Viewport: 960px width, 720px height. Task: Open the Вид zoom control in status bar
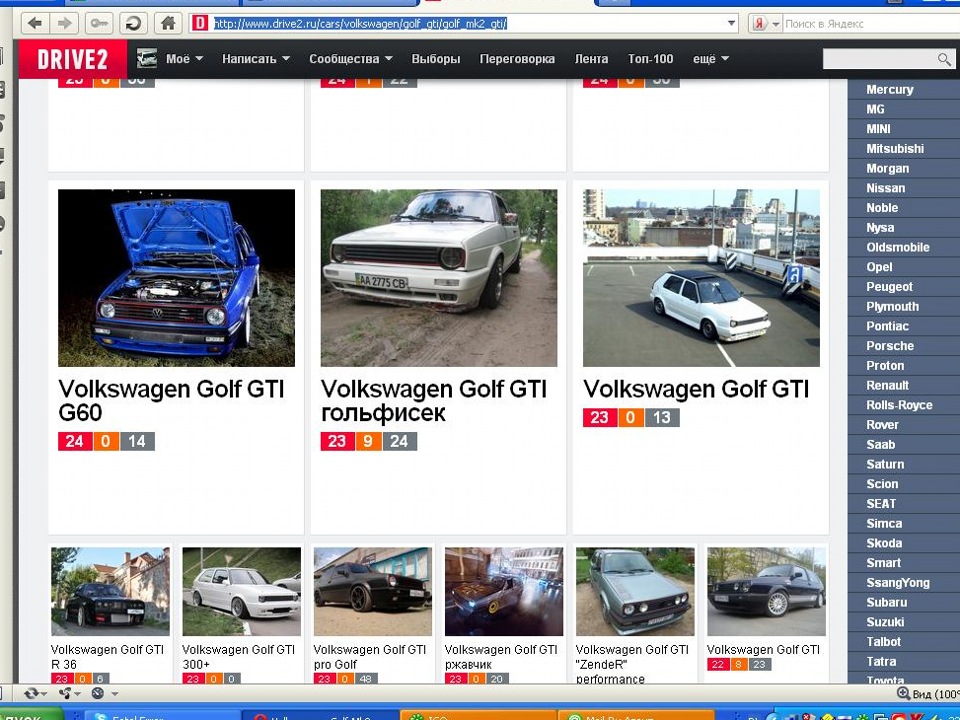[928, 694]
